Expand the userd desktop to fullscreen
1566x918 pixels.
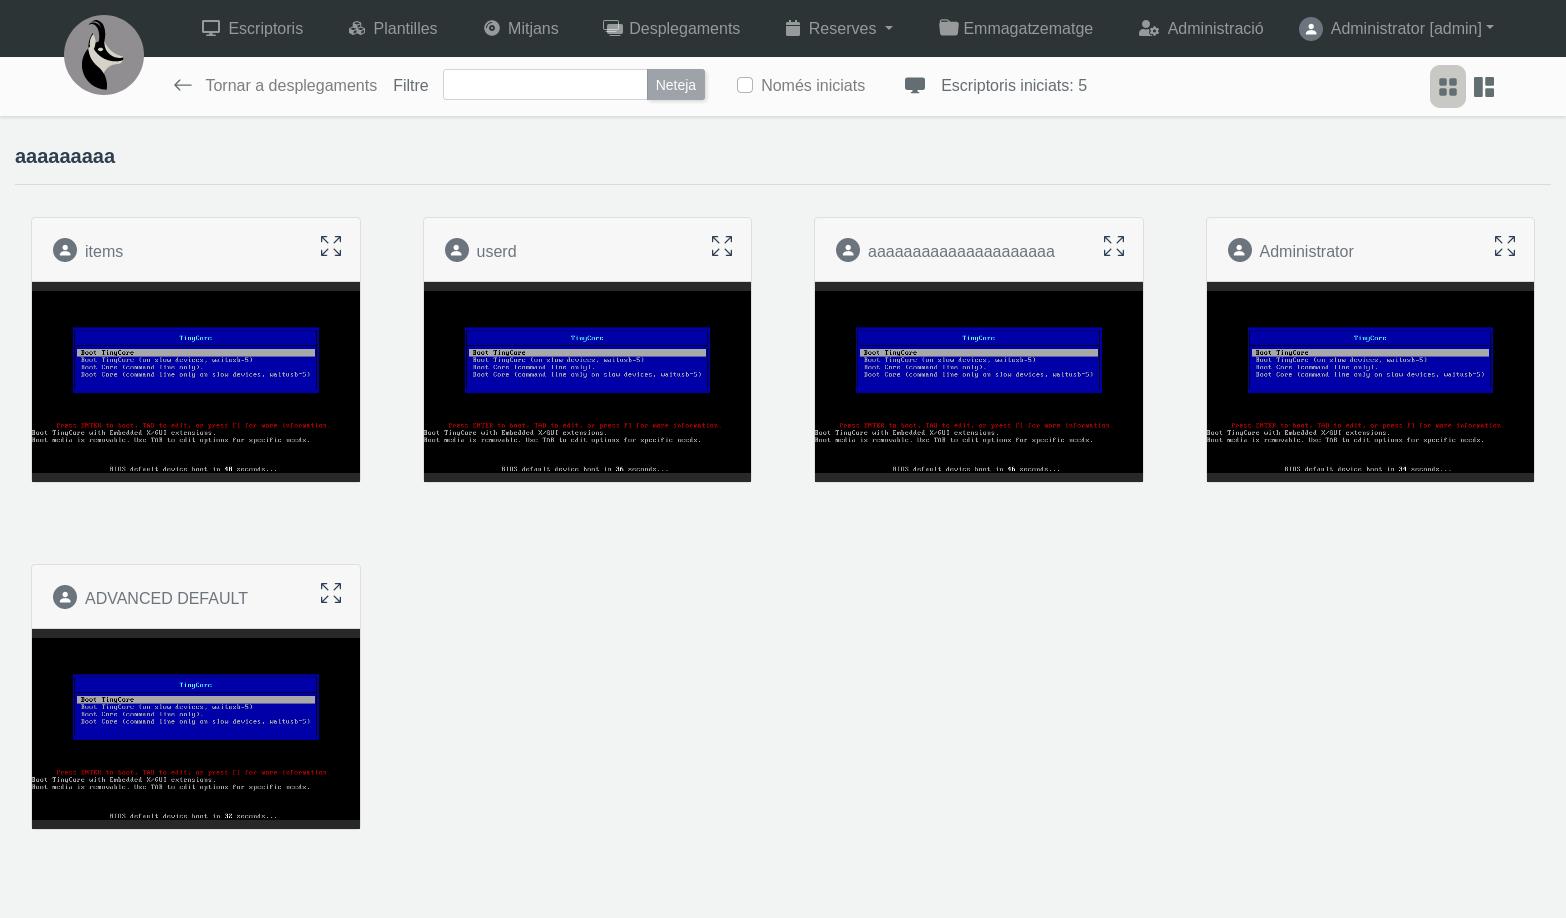tap(722, 246)
